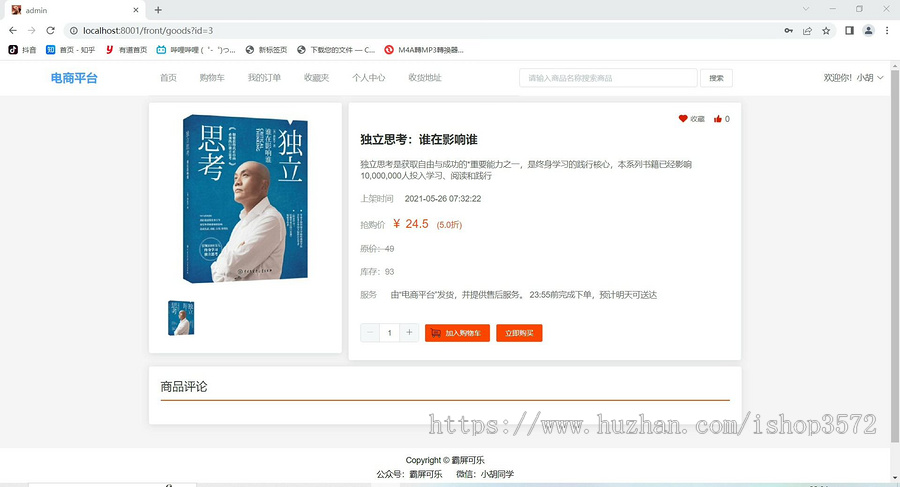
Task: Increase quantity with plus button
Action: tap(409, 333)
